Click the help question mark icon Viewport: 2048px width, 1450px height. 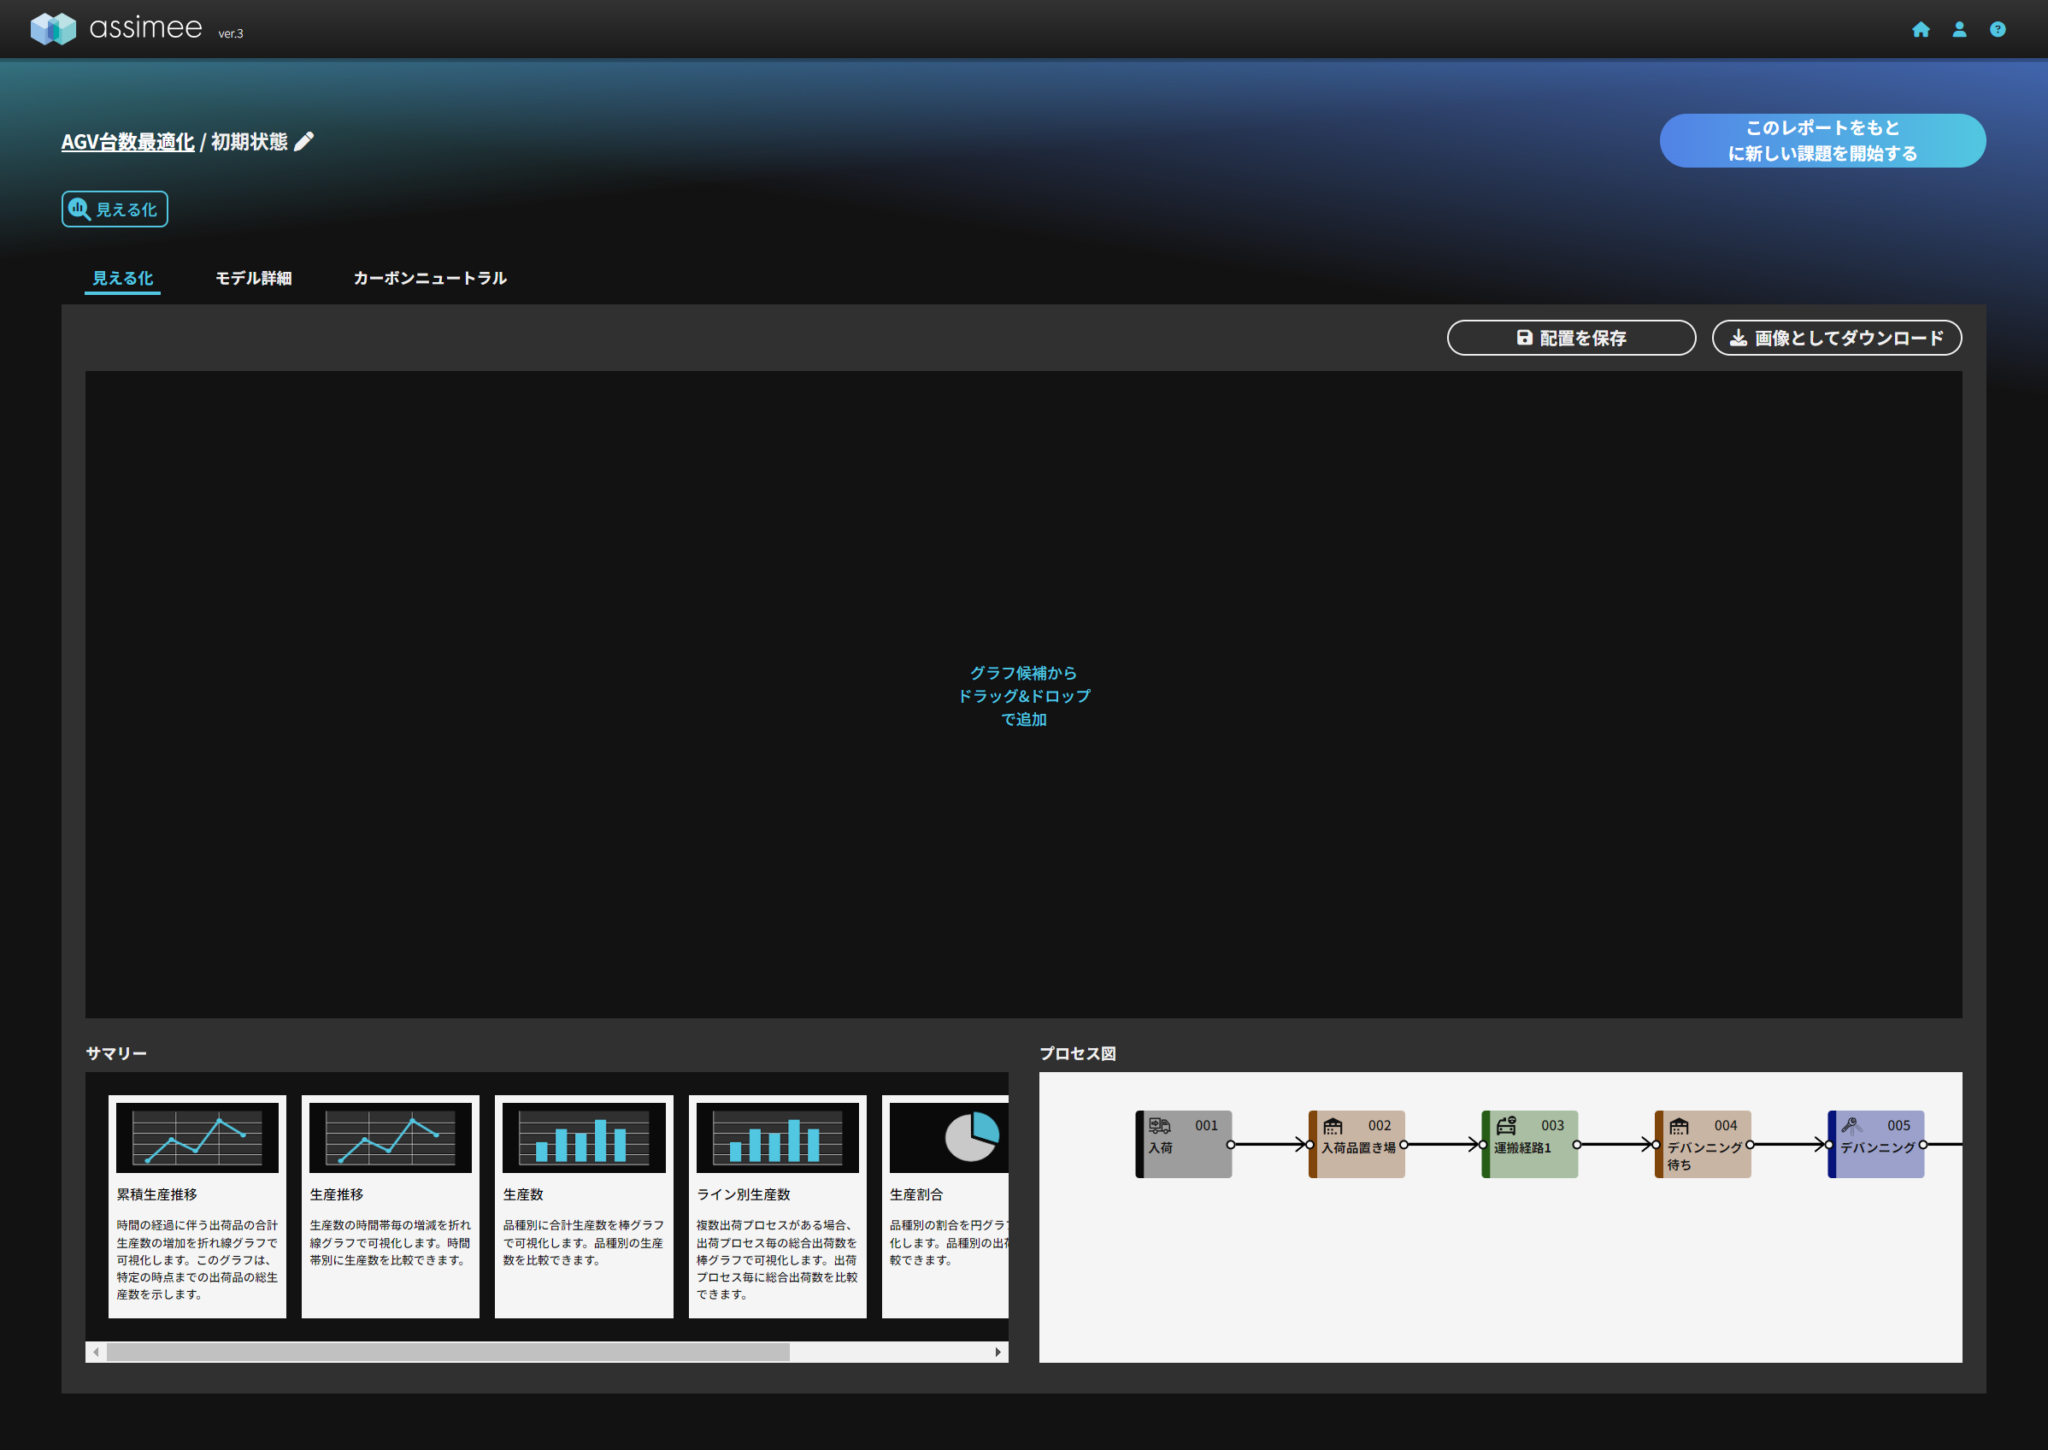point(1997,30)
